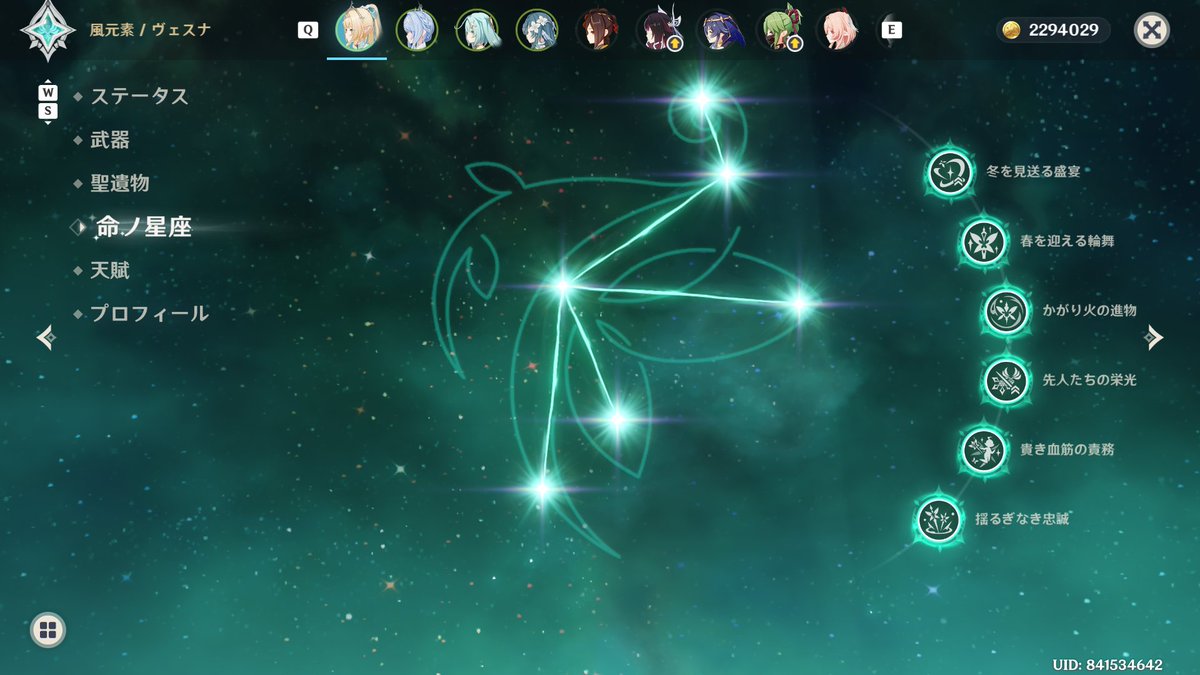Select the central hub star of the constellation

[562, 286]
